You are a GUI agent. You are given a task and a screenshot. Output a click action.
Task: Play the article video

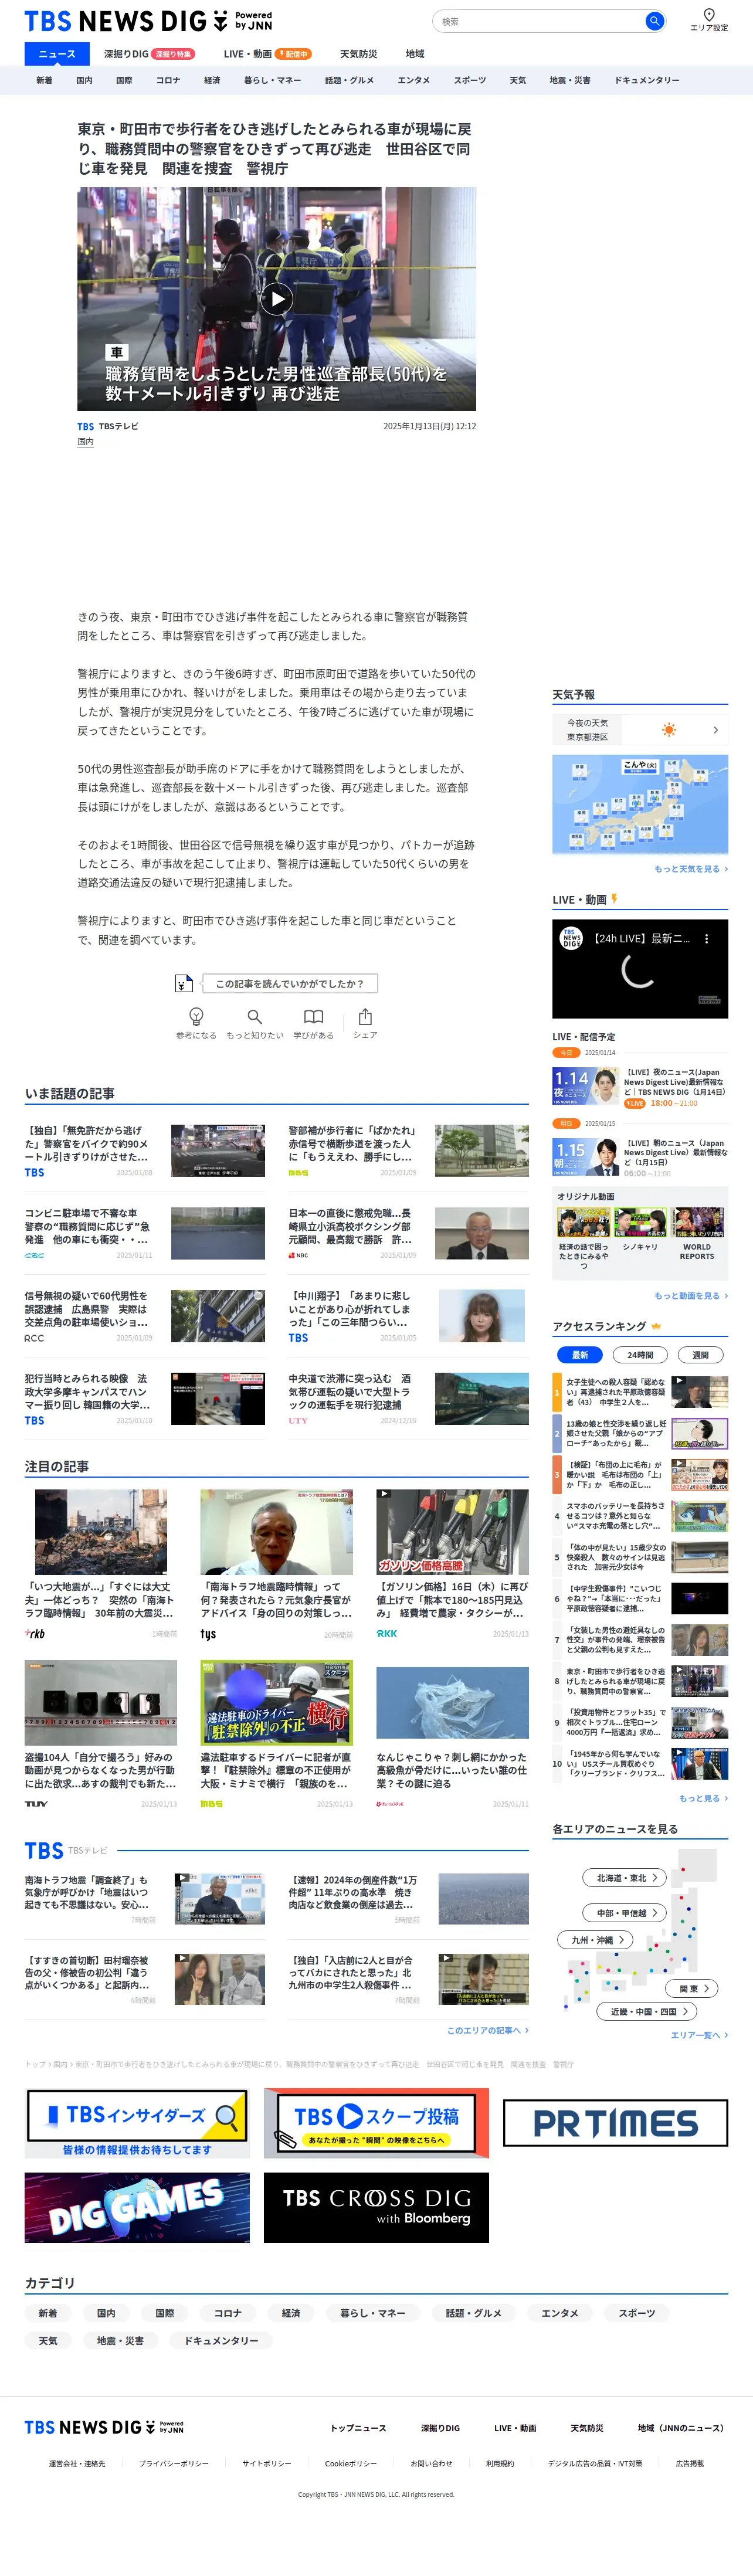[277, 298]
